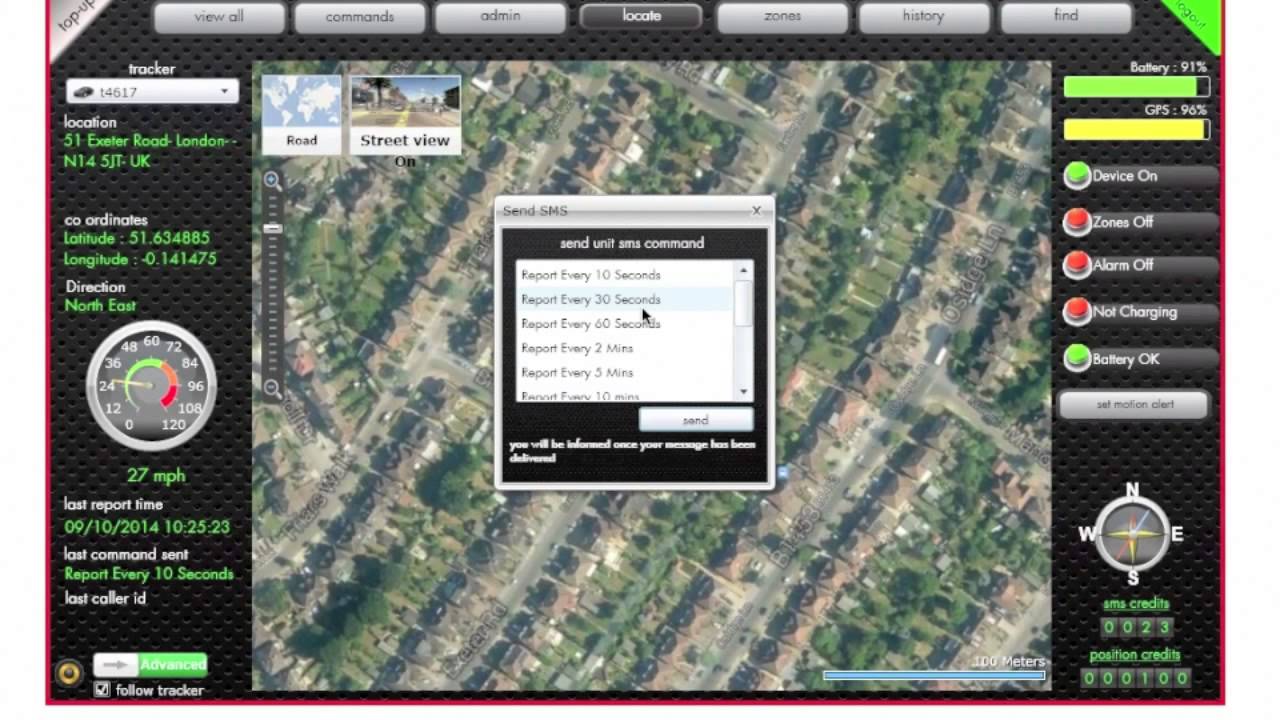Click the sms credits counter

point(1136,627)
